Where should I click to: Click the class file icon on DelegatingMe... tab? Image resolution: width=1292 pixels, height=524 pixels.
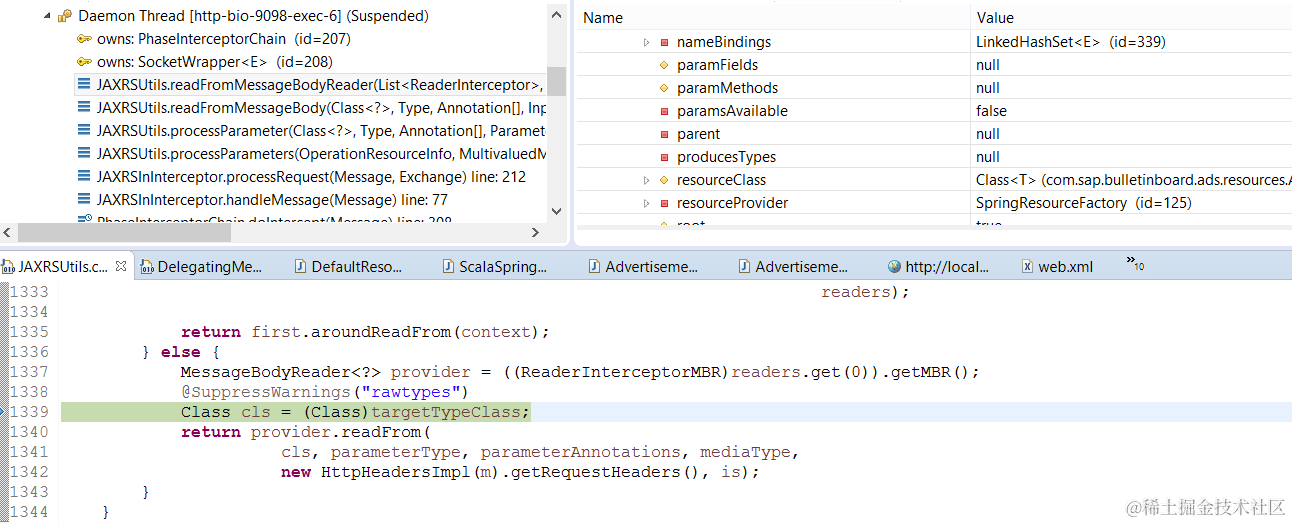[147, 267]
